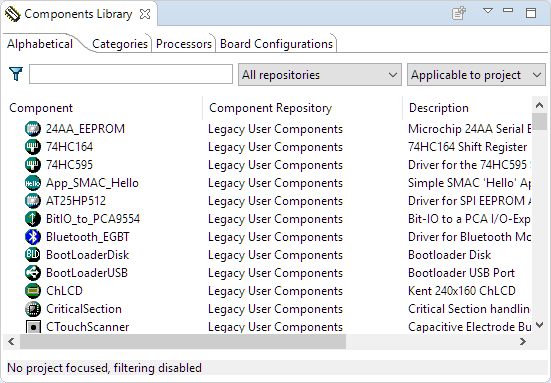Viewport: 551px width, 383px height.
Task: Open the All repositories dropdown
Action: click(320, 74)
